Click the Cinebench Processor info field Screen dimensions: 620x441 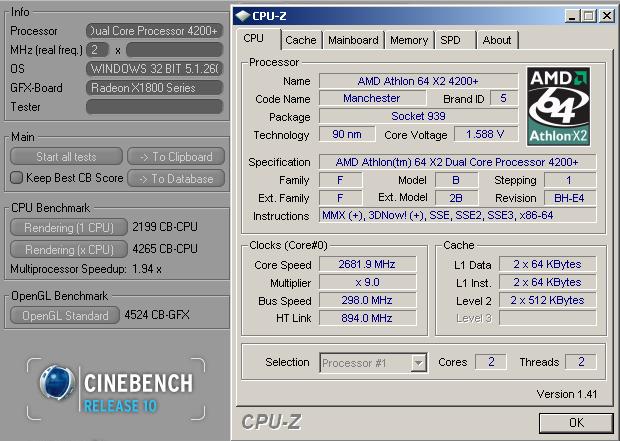click(x=154, y=31)
